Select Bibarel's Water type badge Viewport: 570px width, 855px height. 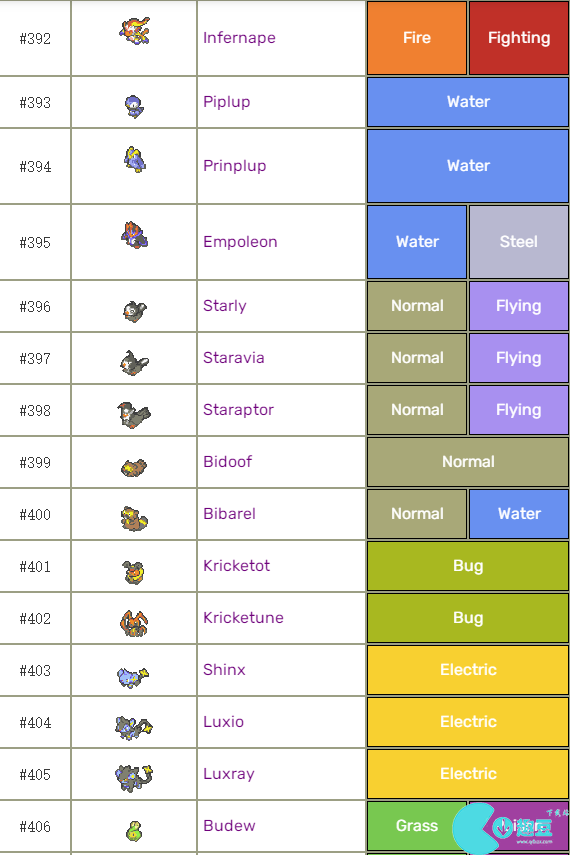[x=519, y=514]
